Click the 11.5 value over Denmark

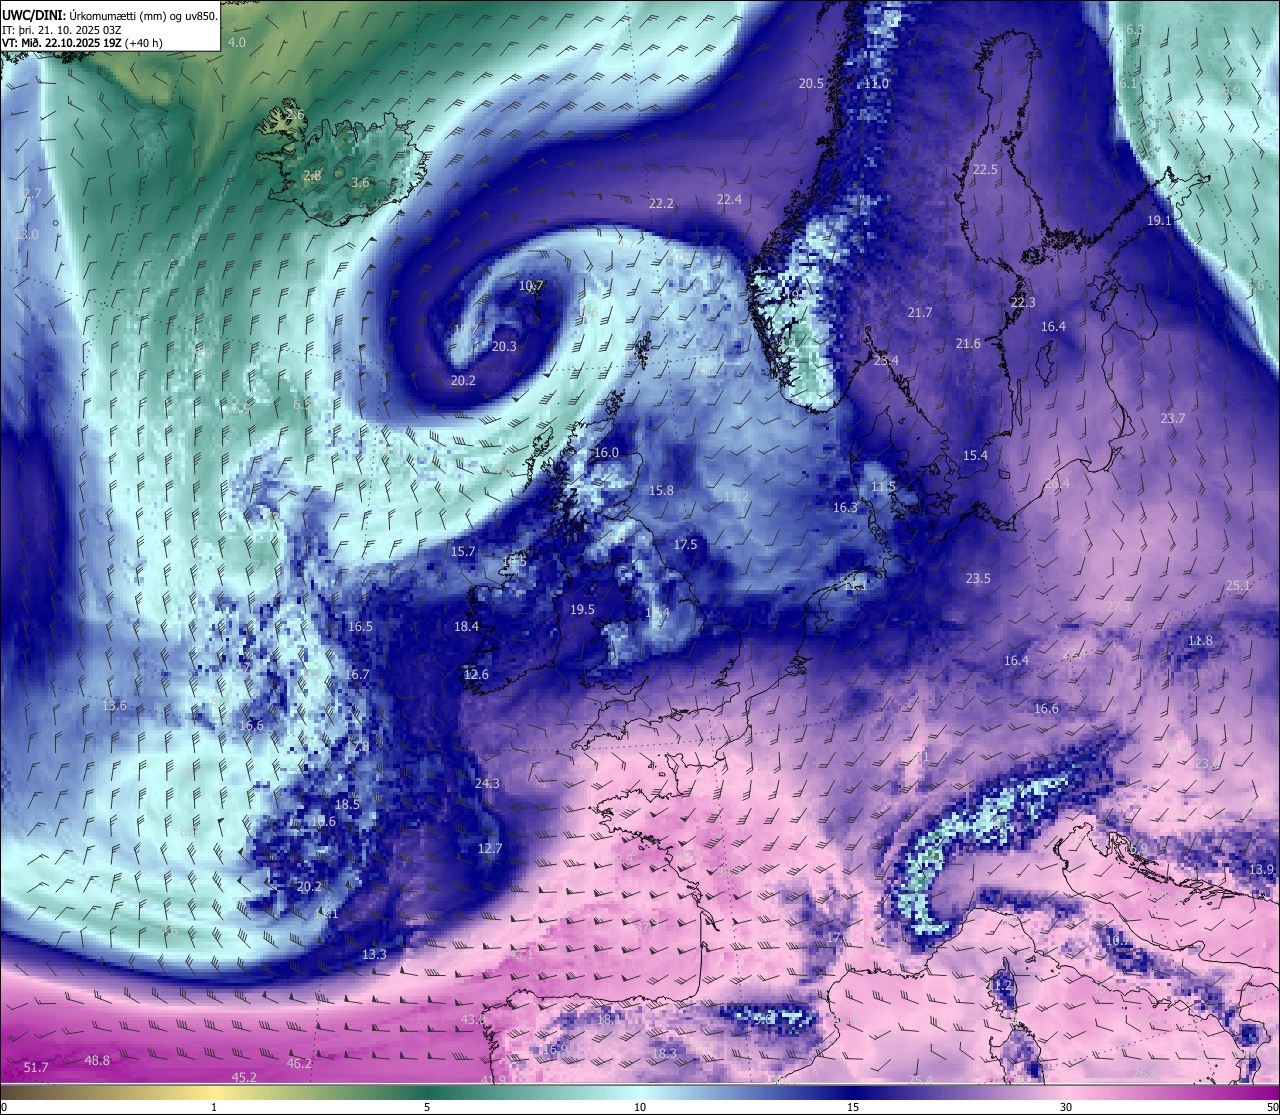[x=883, y=487]
